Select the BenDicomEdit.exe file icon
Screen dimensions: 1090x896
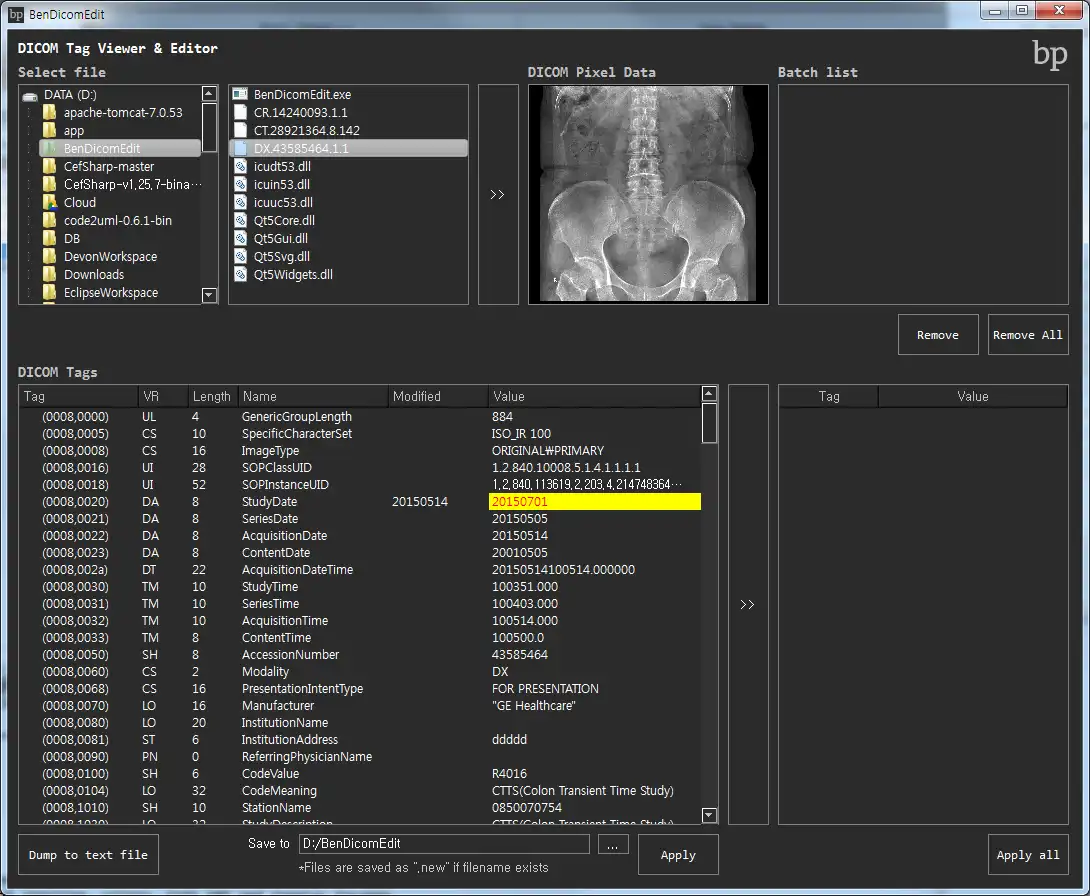click(240, 95)
